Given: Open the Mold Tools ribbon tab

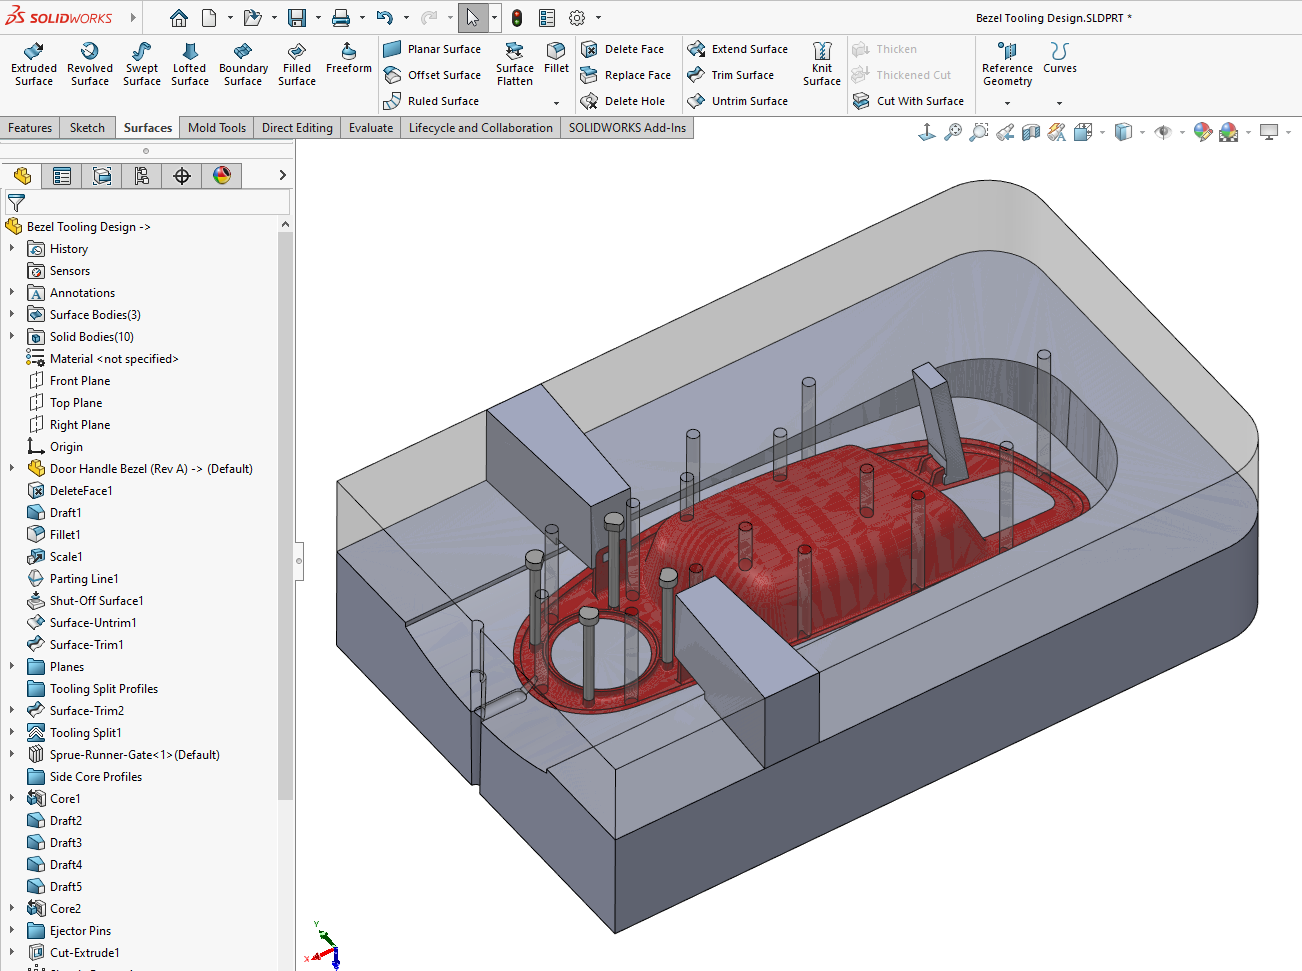Looking at the screenshot, I should 216,127.
